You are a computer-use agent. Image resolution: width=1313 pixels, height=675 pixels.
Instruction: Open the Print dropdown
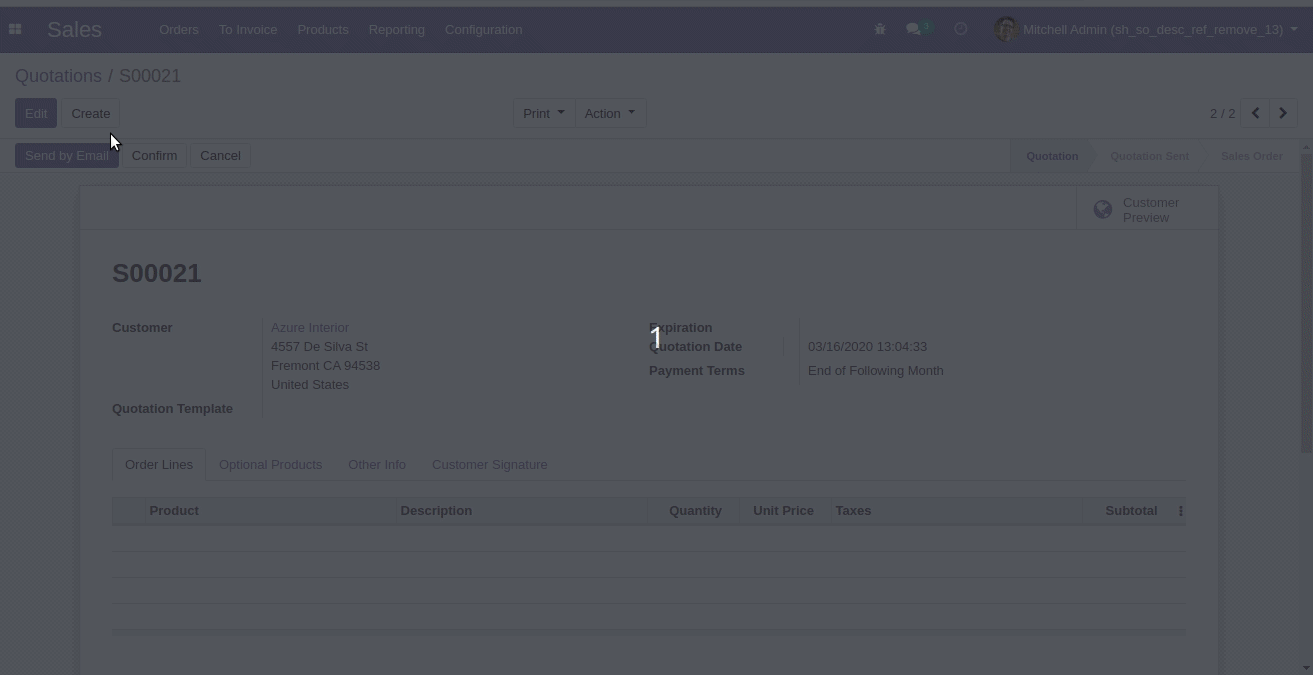coord(543,113)
